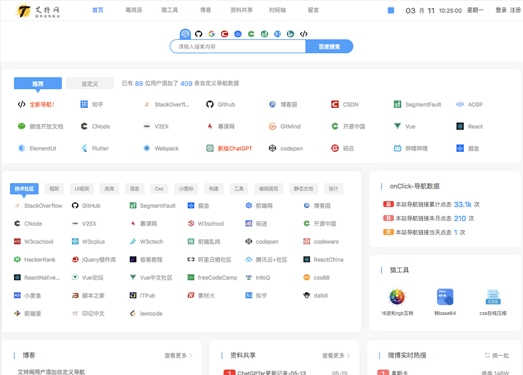Viewport: 523px width, 375px height.
Task: Open the css在线压缩 tool
Action: tap(493, 302)
